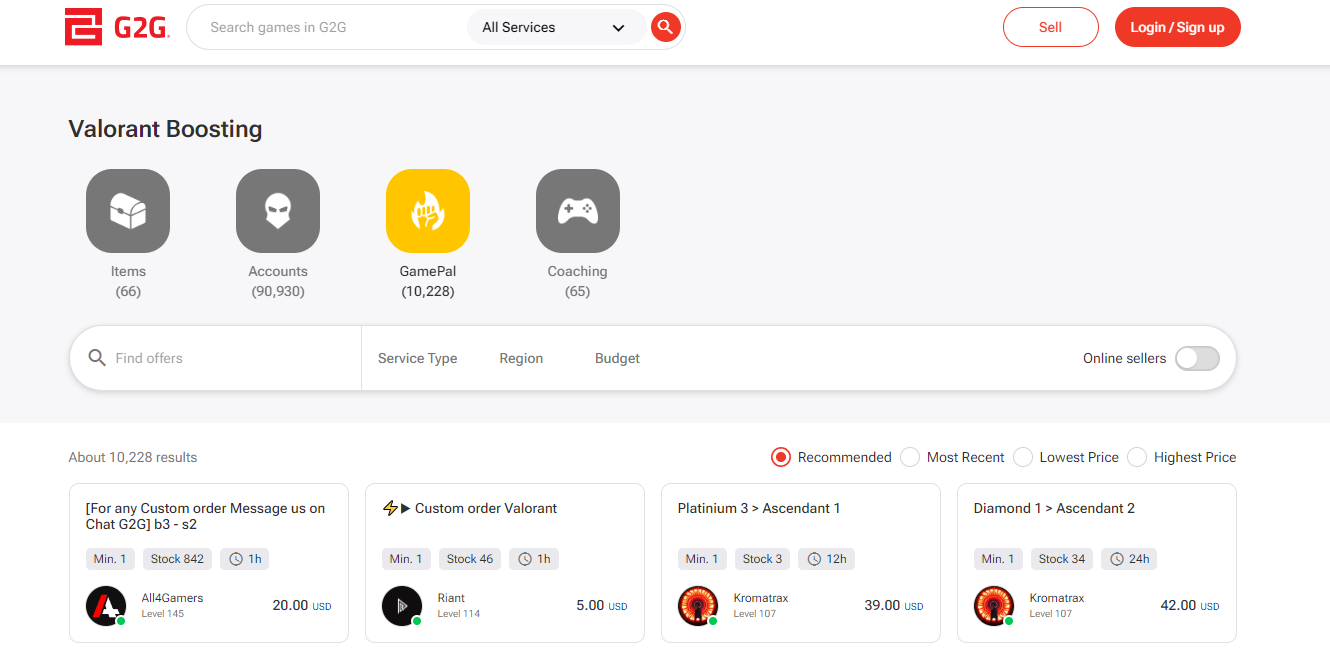Open the Diamond 1 > Ascendant 2 offer
Image resolution: width=1330 pixels, height=656 pixels.
pyautogui.click(x=1054, y=508)
